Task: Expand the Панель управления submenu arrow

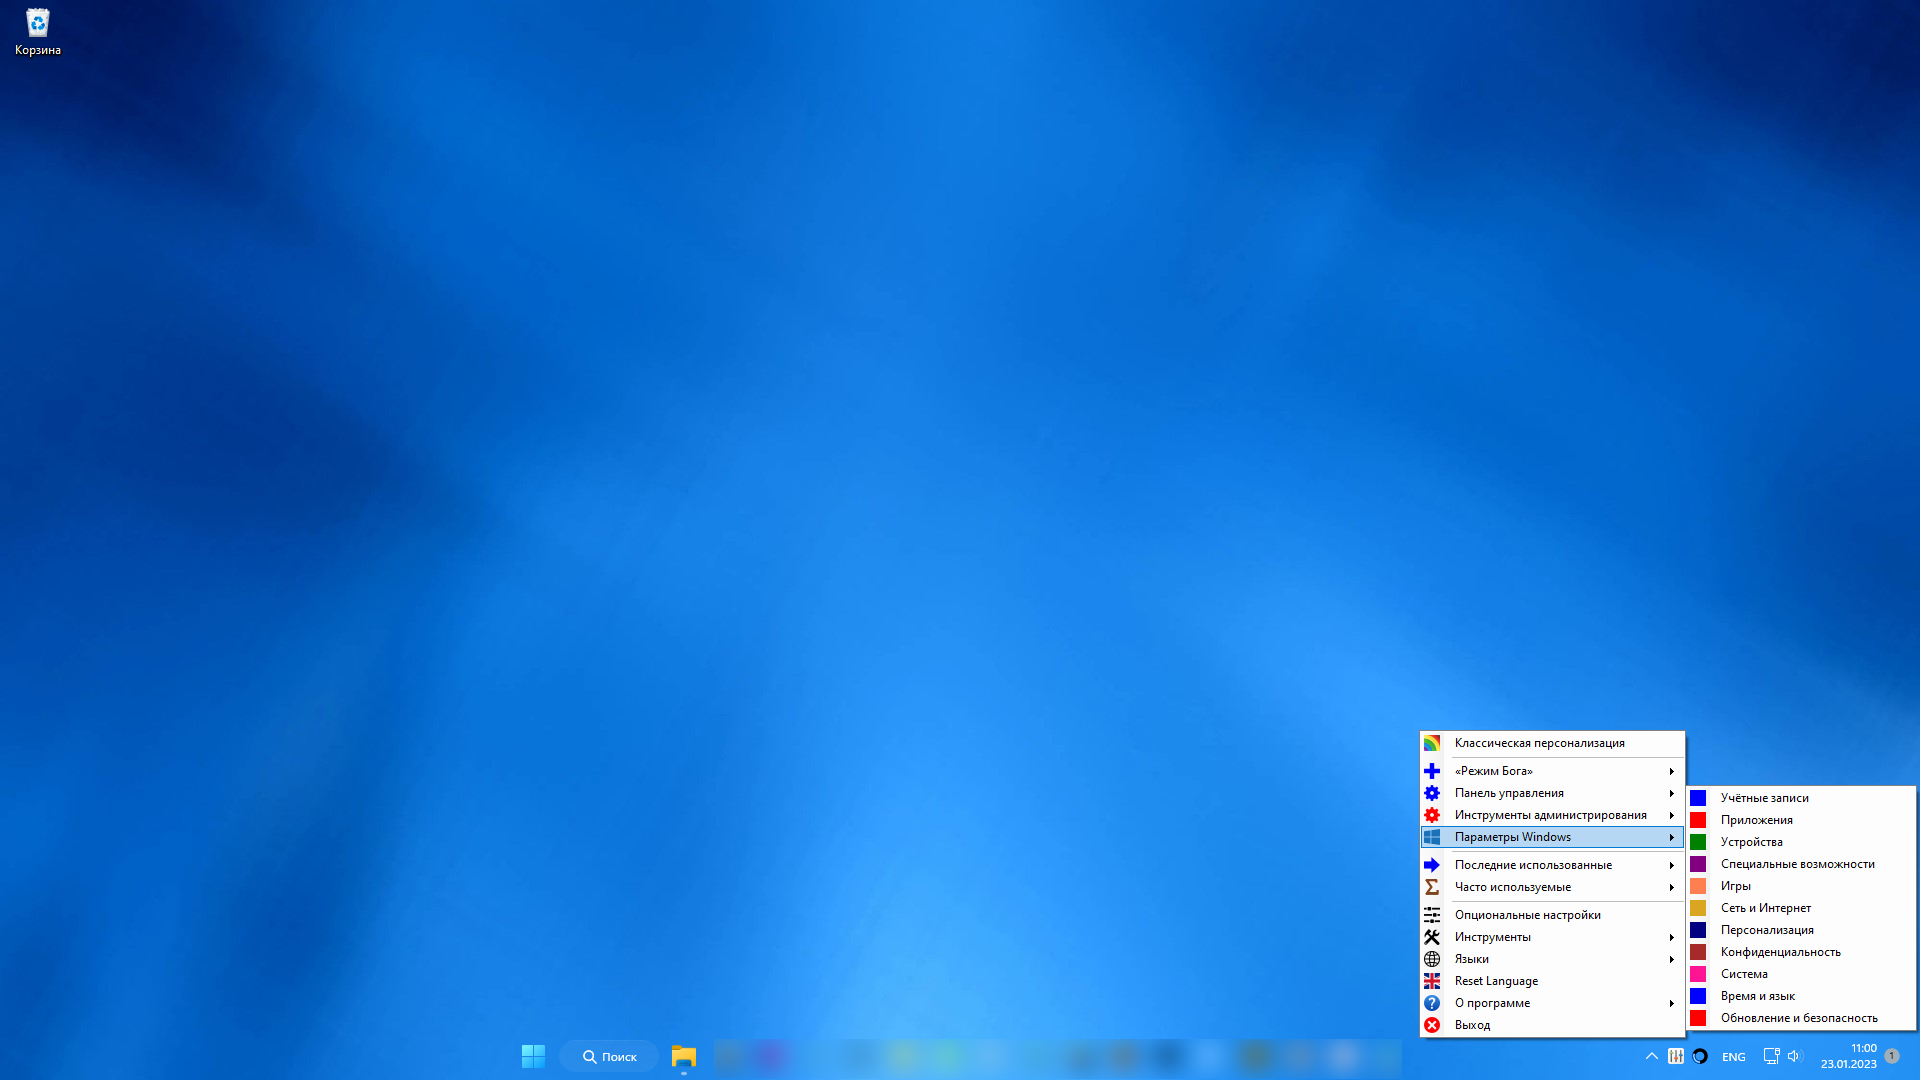Action: pos(1671,793)
